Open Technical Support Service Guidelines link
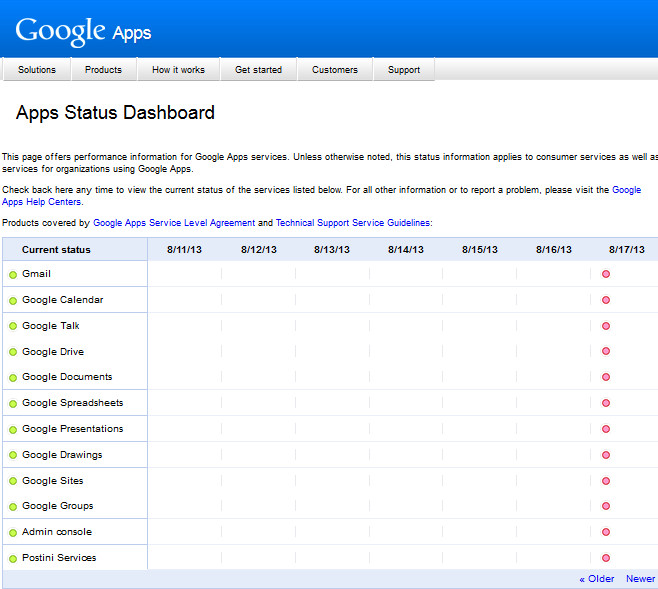The width and height of the screenshot is (658, 589). pos(353,223)
